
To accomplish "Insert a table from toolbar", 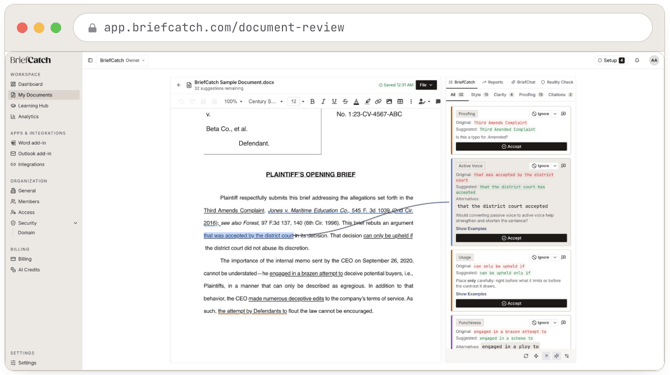I will (400, 102).
